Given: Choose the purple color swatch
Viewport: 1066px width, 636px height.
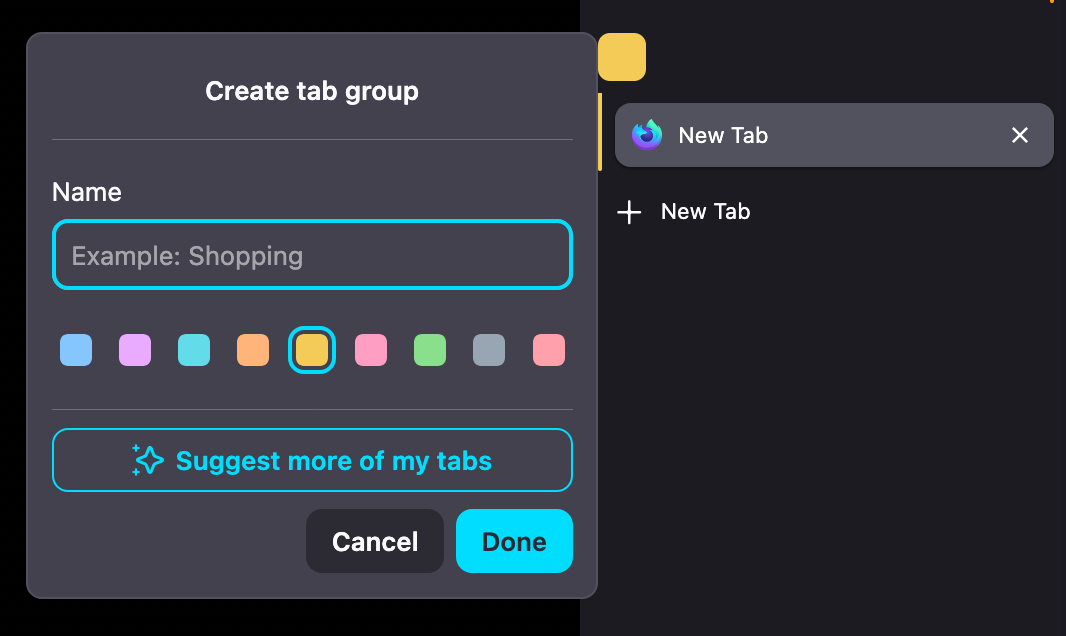Looking at the screenshot, I should tap(135, 350).
